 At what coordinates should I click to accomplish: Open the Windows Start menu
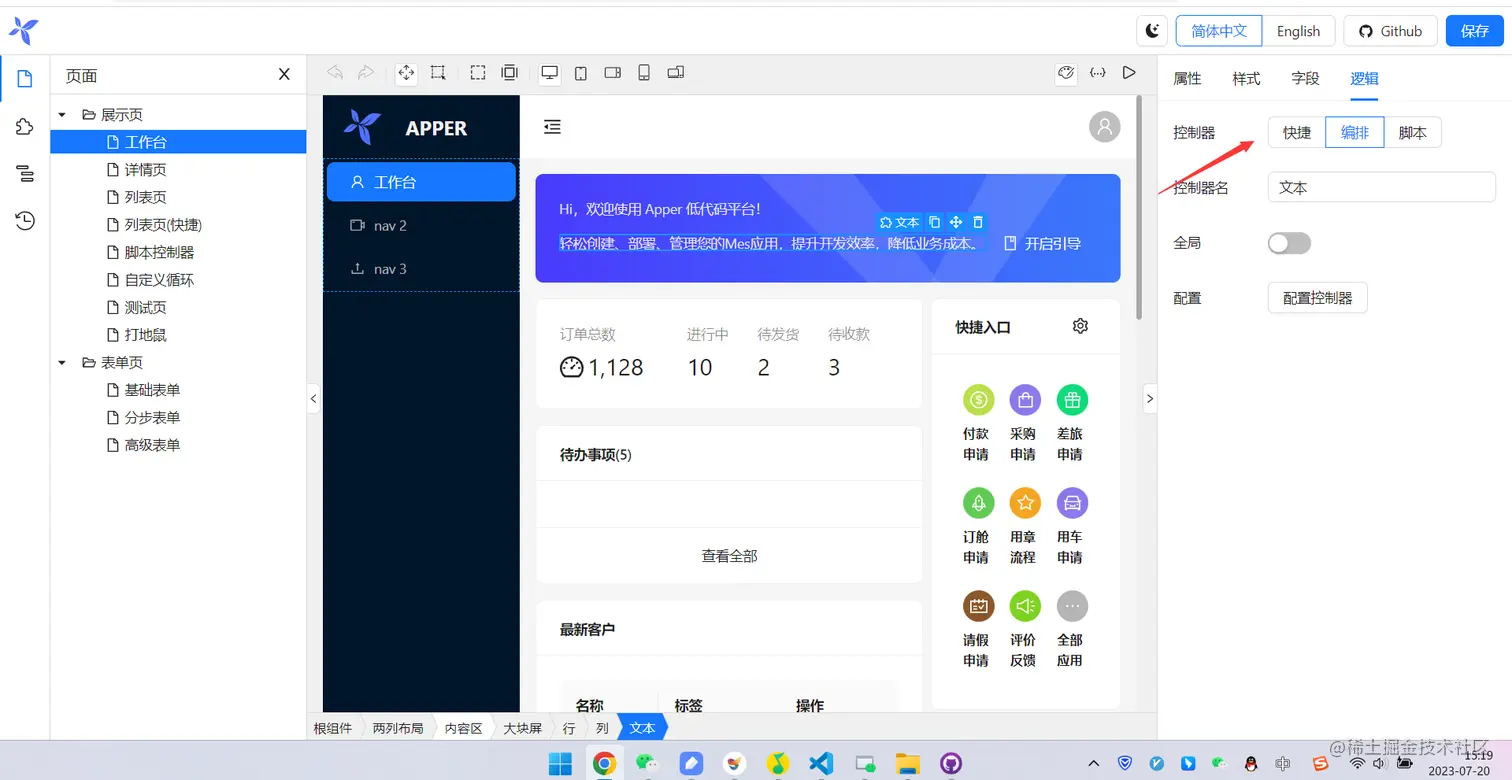(560, 764)
